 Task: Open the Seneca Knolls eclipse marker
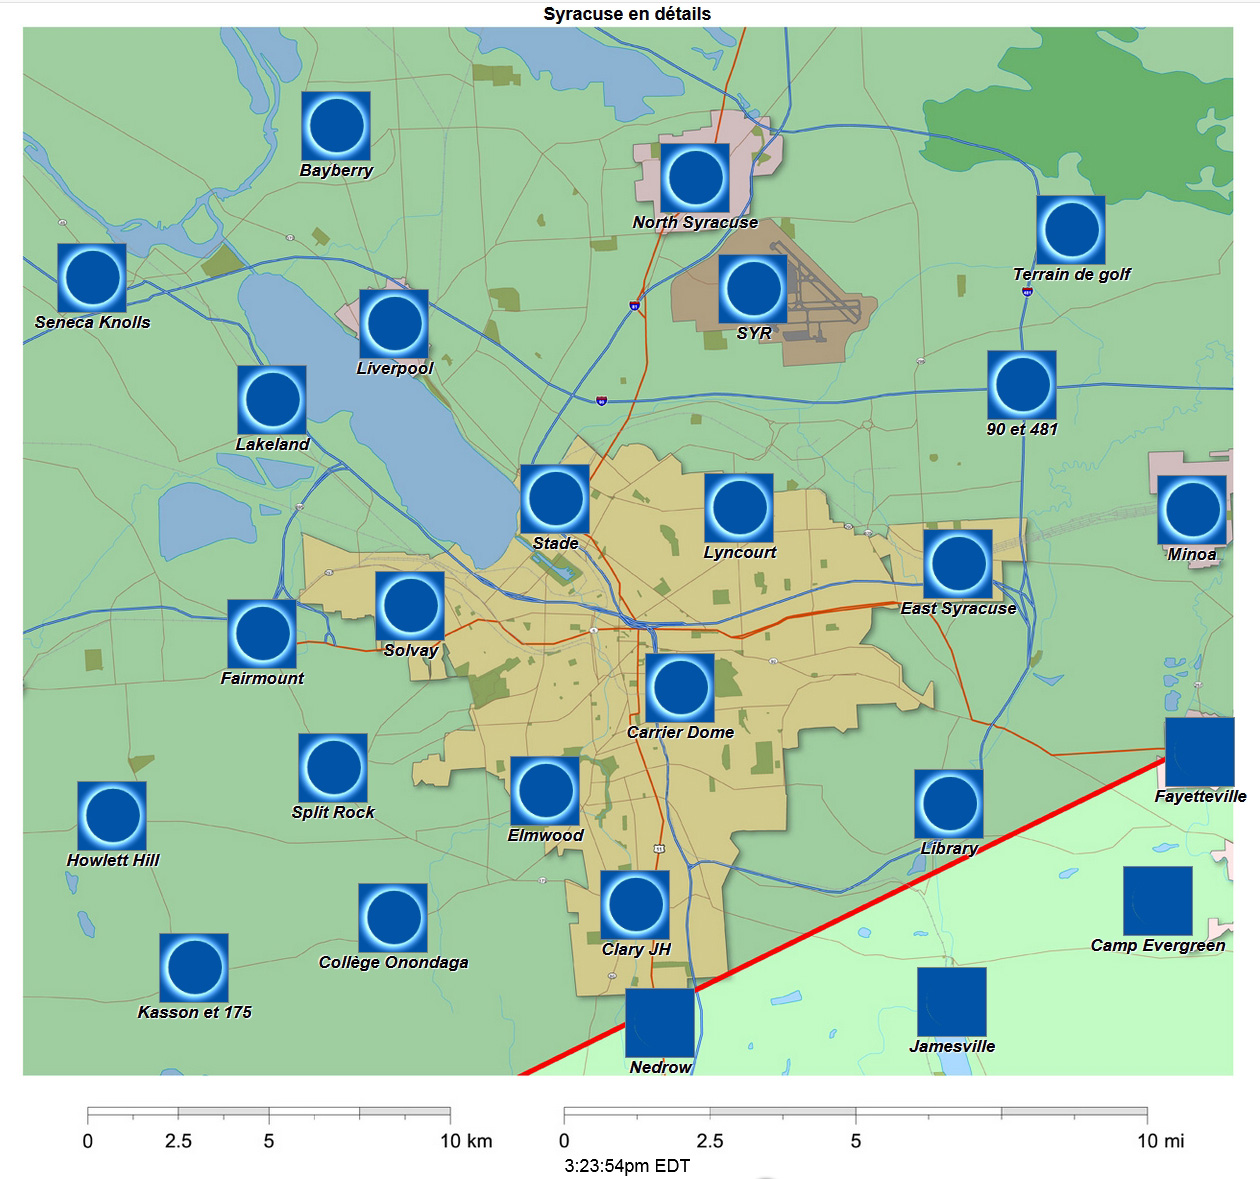point(92,278)
